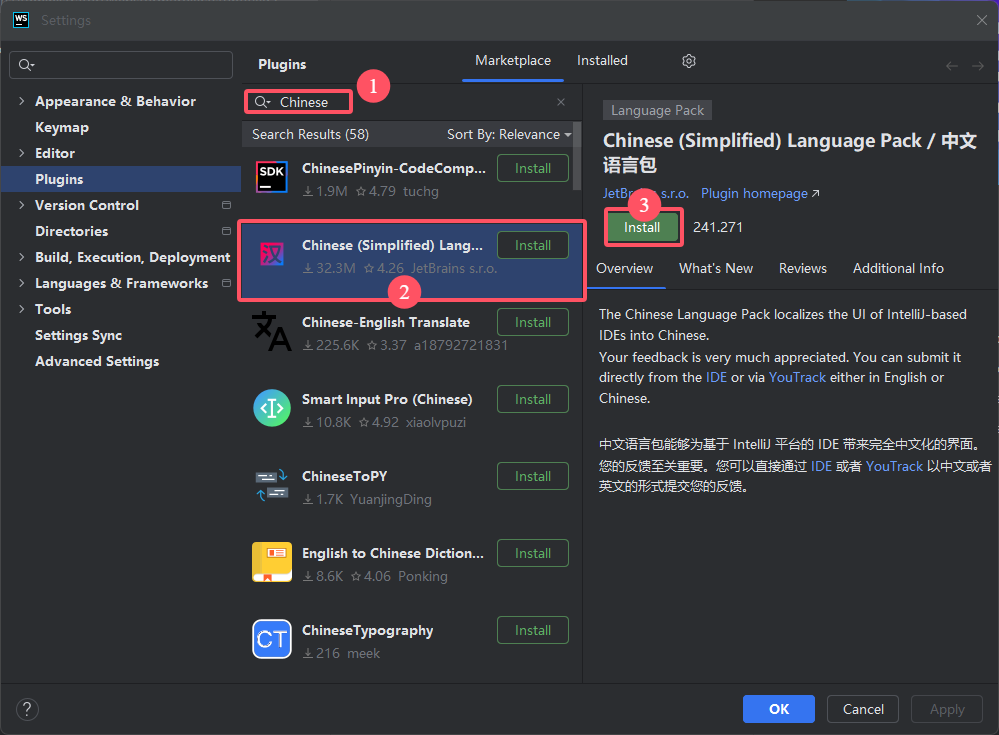
Task: Install English to Chinese Dictionary plugin
Action: [533, 553]
